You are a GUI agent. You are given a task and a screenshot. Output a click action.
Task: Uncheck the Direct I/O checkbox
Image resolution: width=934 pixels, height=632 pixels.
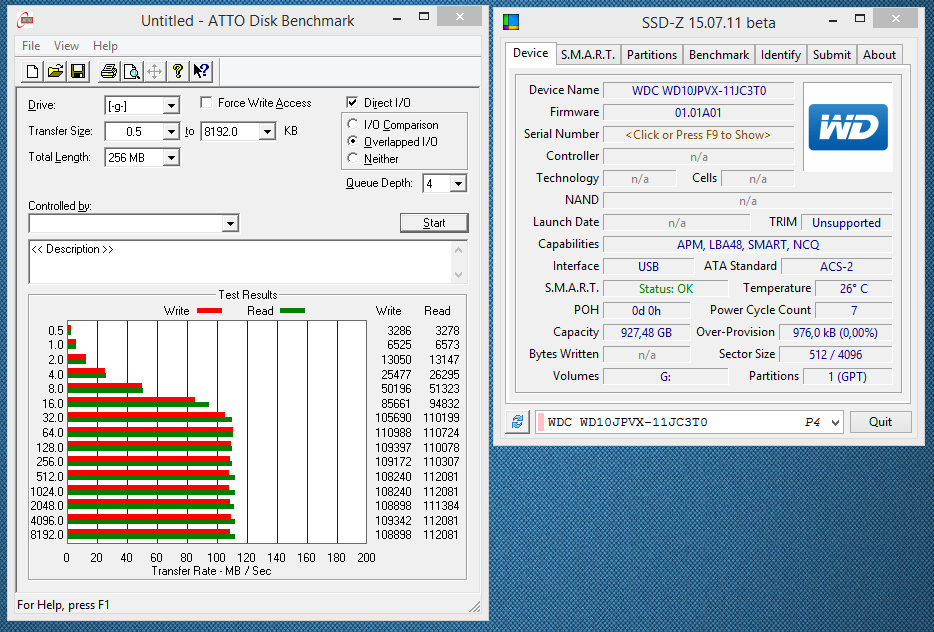coord(352,103)
